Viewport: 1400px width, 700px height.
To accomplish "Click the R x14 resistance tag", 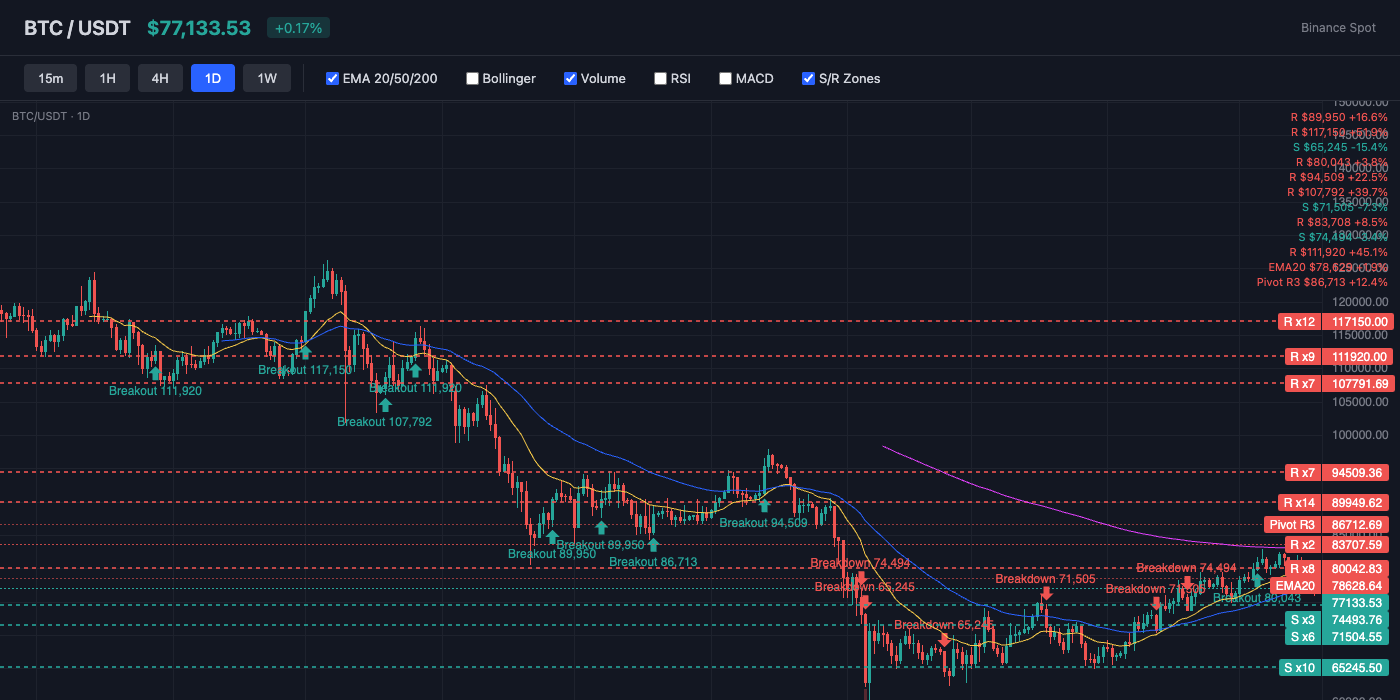I will [1299, 502].
